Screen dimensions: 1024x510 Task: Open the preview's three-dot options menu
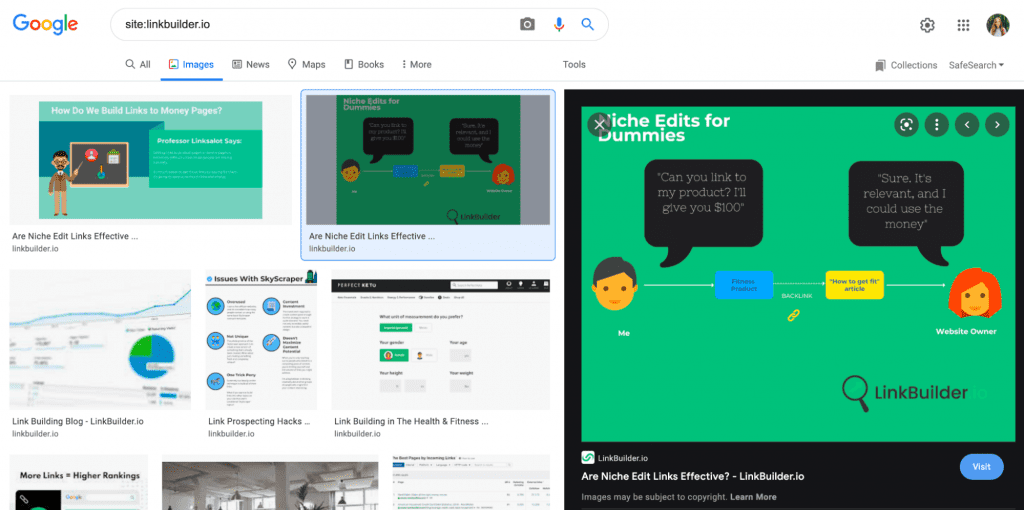pyautogui.click(x=936, y=124)
